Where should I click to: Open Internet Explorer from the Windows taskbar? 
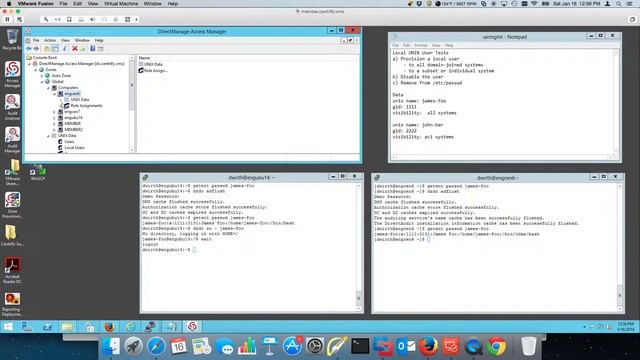pyautogui.click(x=130, y=327)
